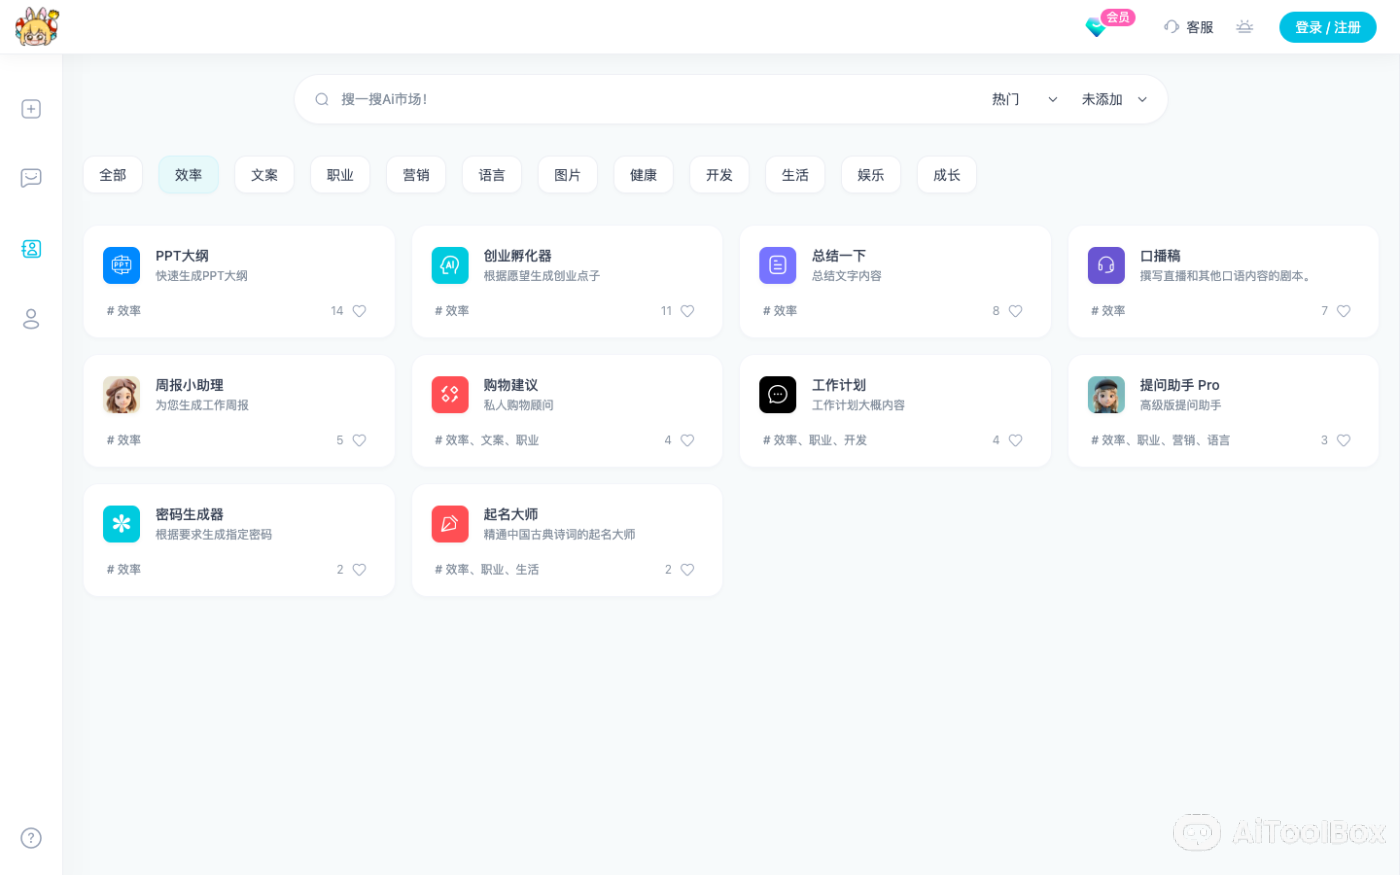The width and height of the screenshot is (1400, 875).
Task: Open the messages icon in the sidebar
Action: pos(31,177)
